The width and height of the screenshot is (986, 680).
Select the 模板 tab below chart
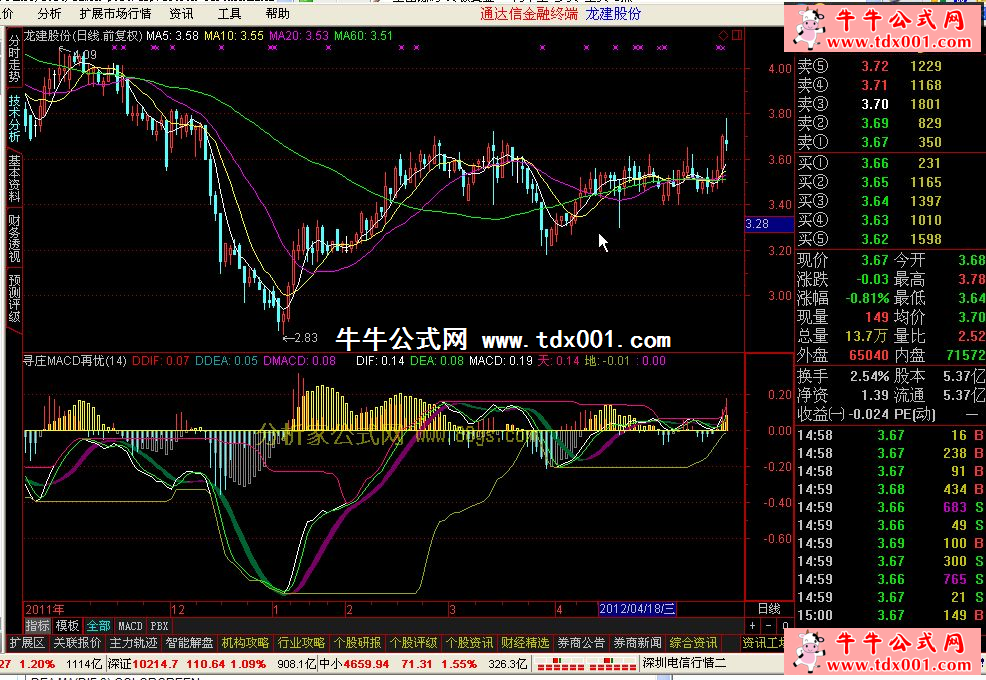[x=67, y=626]
